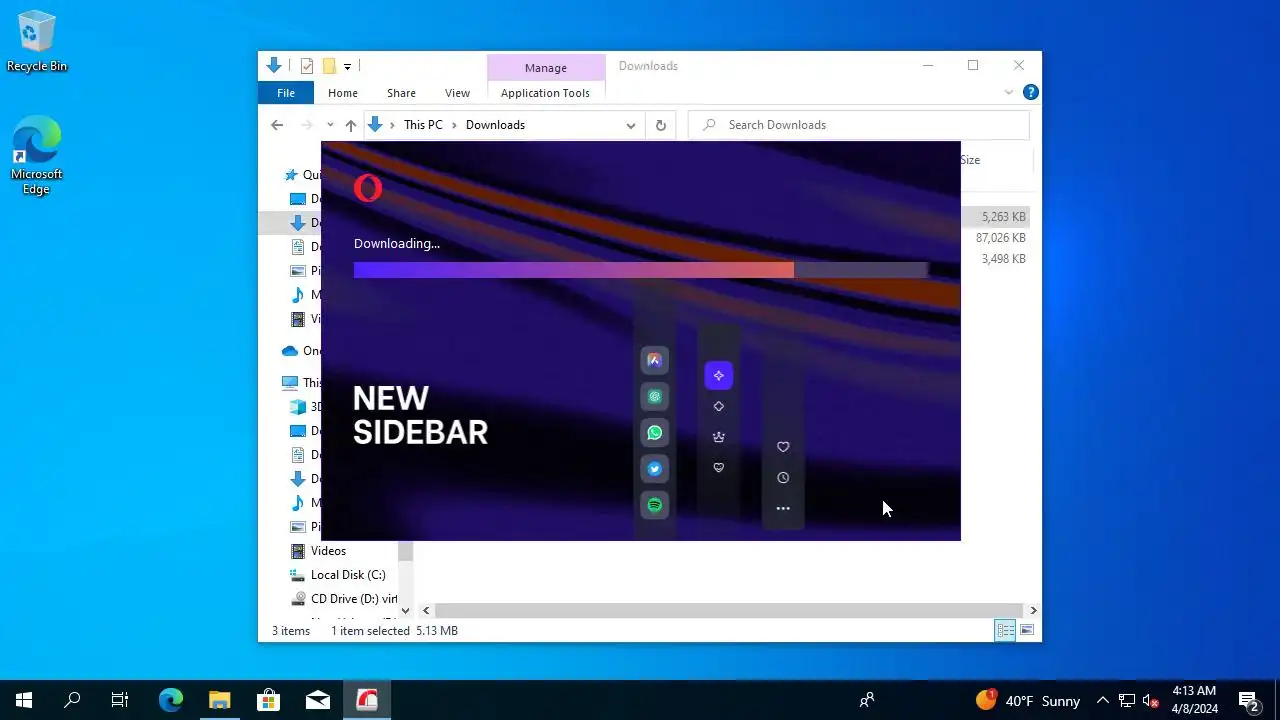Open the clock showing 4:13 AM
This screenshot has height=720, width=1280.
tap(1194, 700)
